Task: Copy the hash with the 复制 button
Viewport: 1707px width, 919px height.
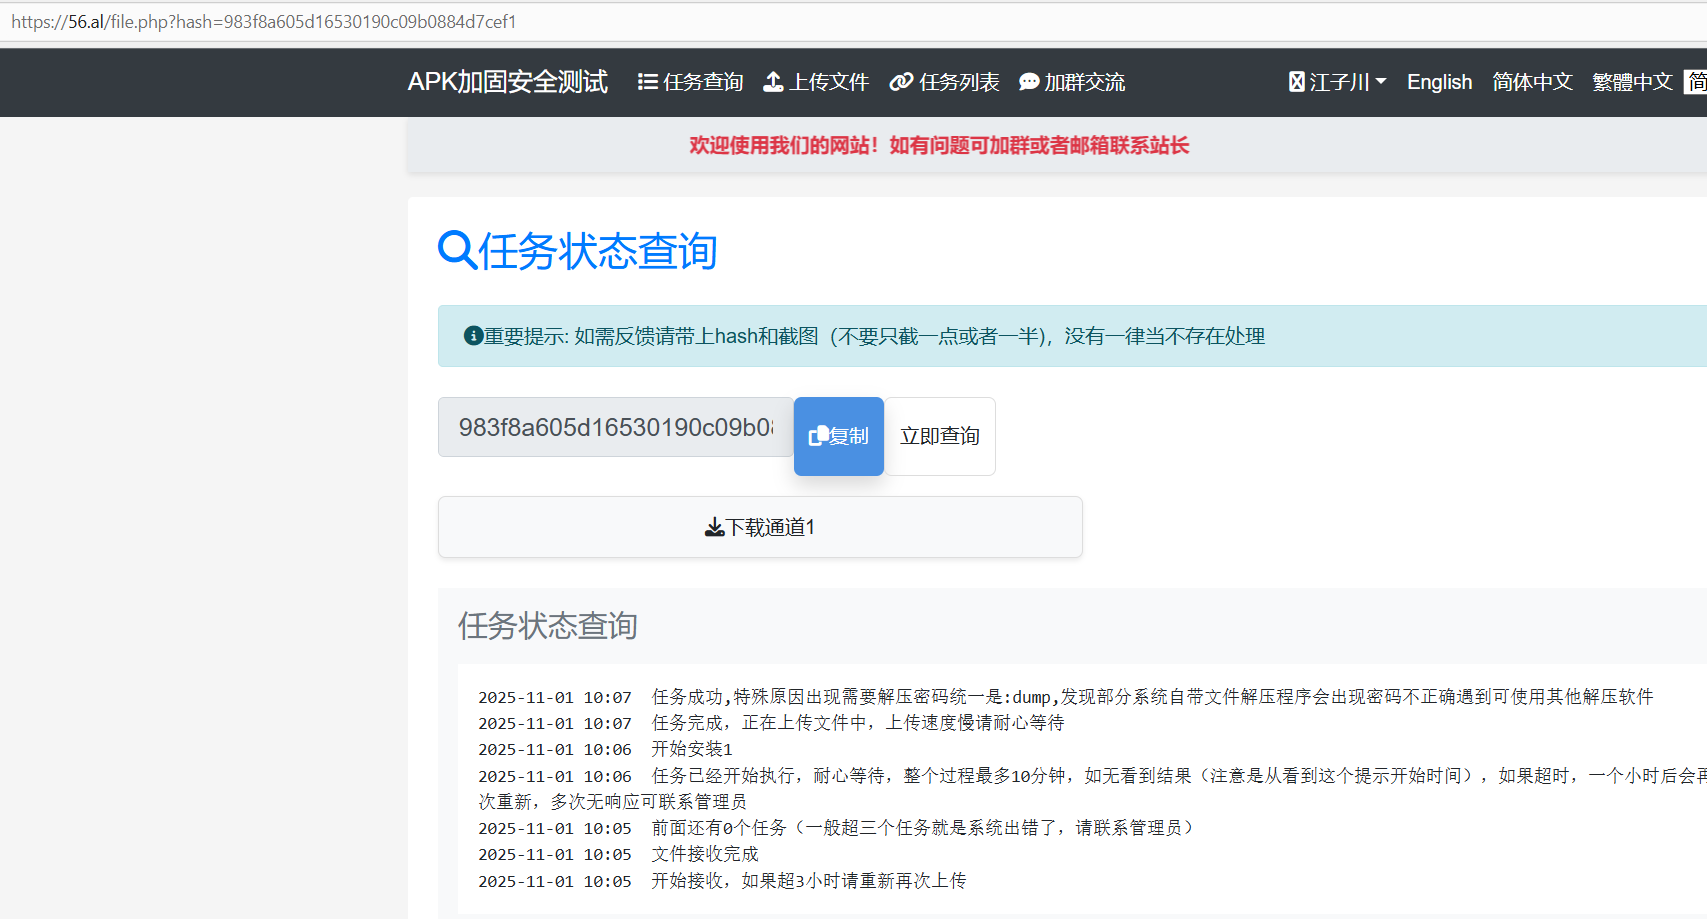Action: (839, 436)
